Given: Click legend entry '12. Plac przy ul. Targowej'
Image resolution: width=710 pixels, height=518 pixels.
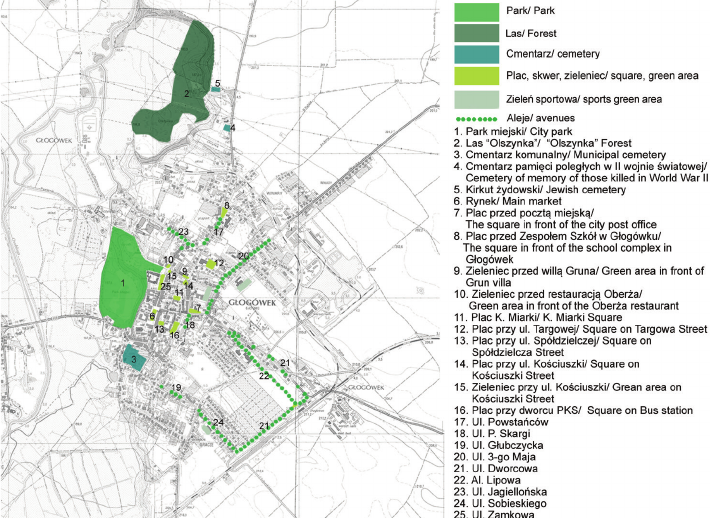Looking at the screenshot, I should tap(581, 329).
